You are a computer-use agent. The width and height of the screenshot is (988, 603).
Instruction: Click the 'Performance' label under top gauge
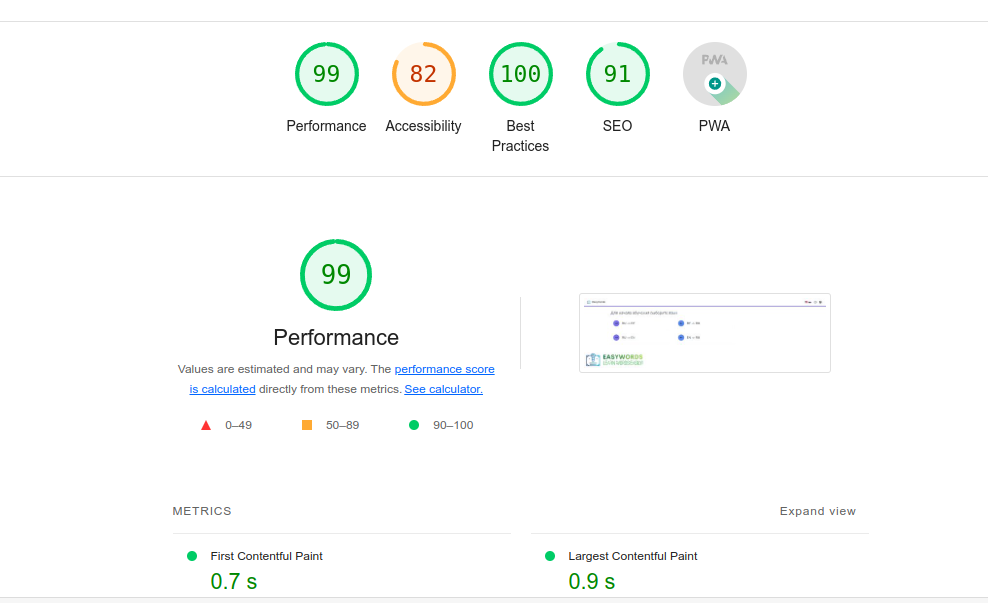326,126
